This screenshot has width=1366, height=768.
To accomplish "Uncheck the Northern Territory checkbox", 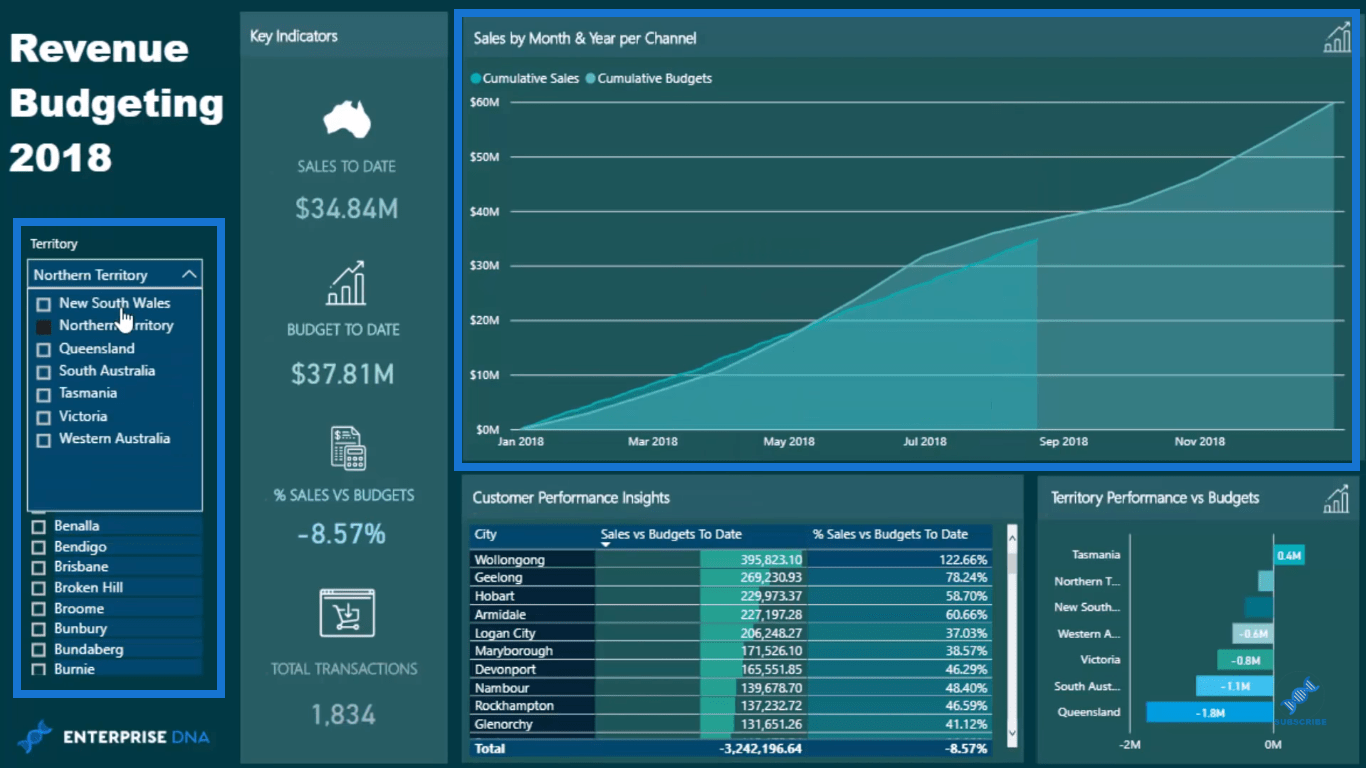I will [x=43, y=326].
